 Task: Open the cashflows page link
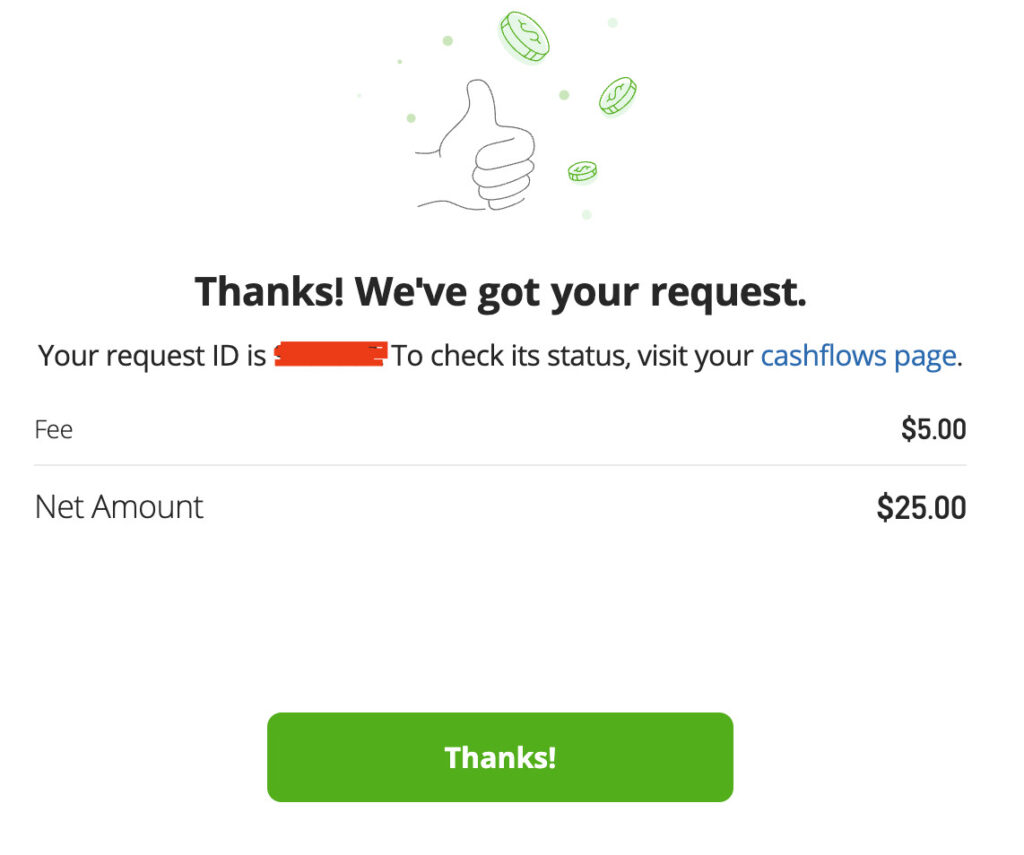858,356
